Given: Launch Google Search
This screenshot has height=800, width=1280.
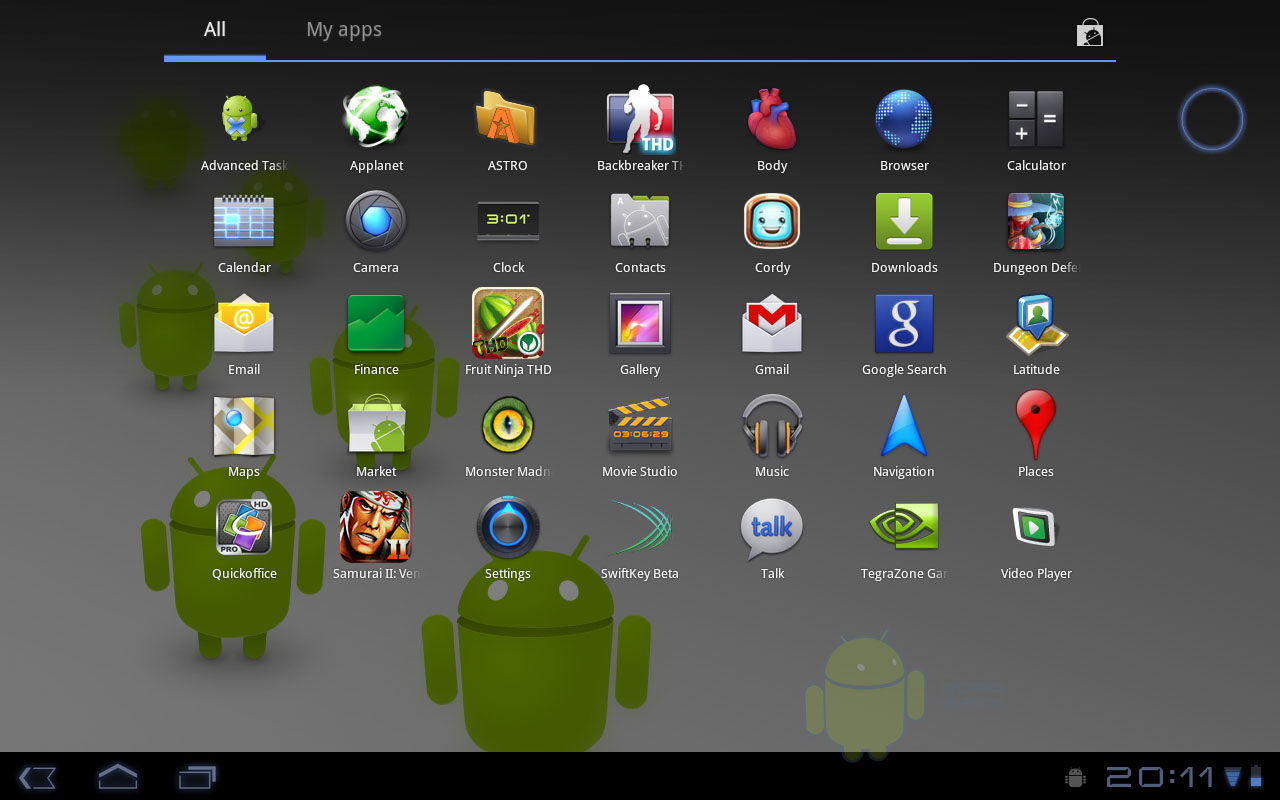Looking at the screenshot, I should 904,324.
